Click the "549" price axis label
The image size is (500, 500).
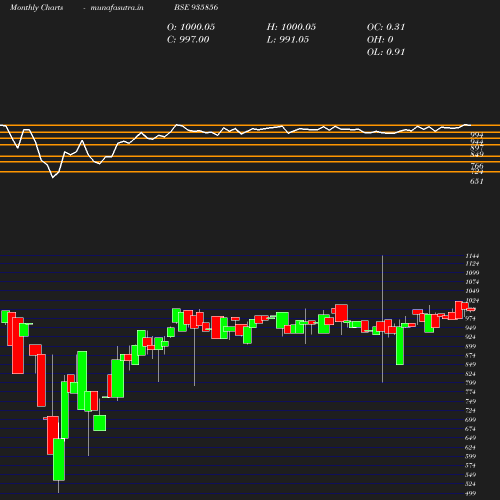tap(471, 475)
